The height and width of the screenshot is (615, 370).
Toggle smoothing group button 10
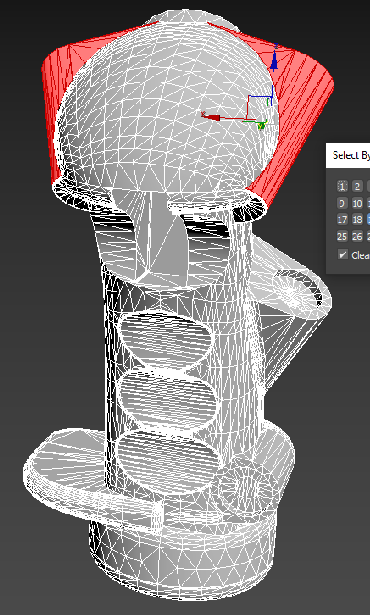pos(357,203)
